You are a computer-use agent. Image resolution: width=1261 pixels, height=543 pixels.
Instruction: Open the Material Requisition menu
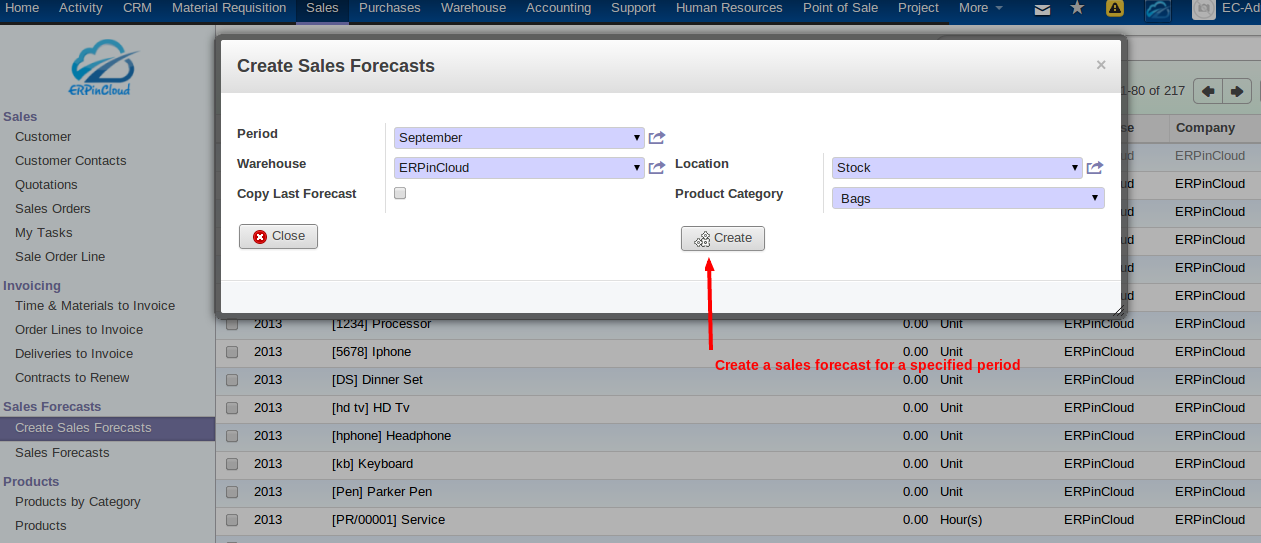tap(229, 8)
